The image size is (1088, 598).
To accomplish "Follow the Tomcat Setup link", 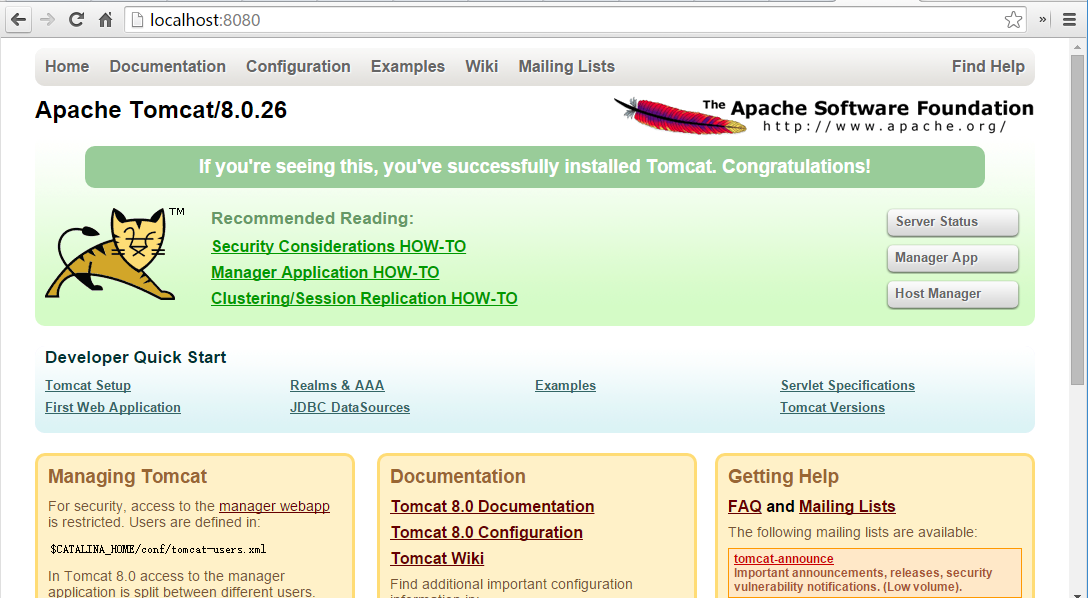I will pyautogui.click(x=88, y=386).
